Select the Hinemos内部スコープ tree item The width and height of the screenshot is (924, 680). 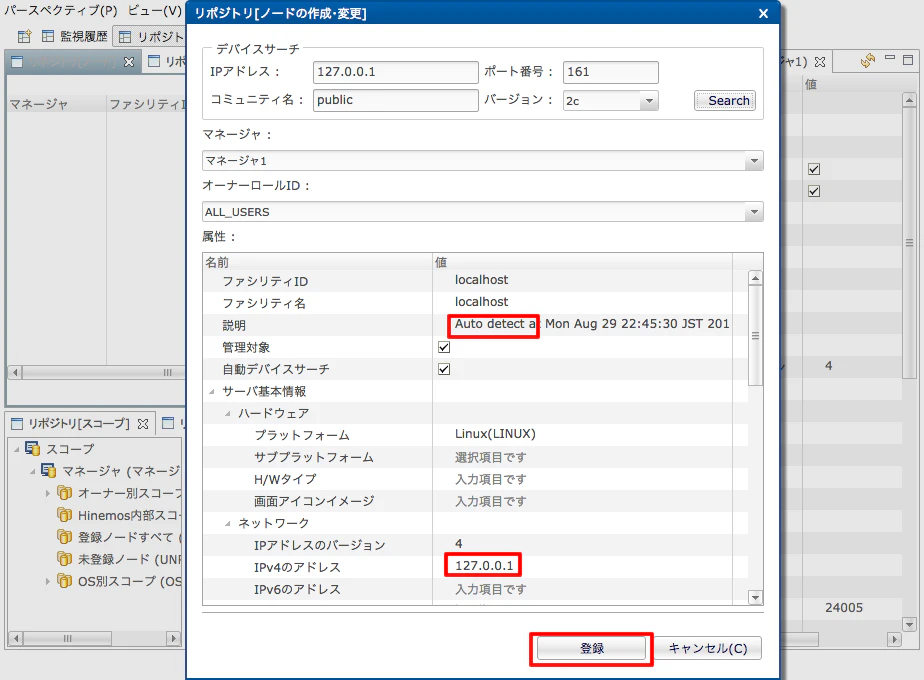pos(129,516)
